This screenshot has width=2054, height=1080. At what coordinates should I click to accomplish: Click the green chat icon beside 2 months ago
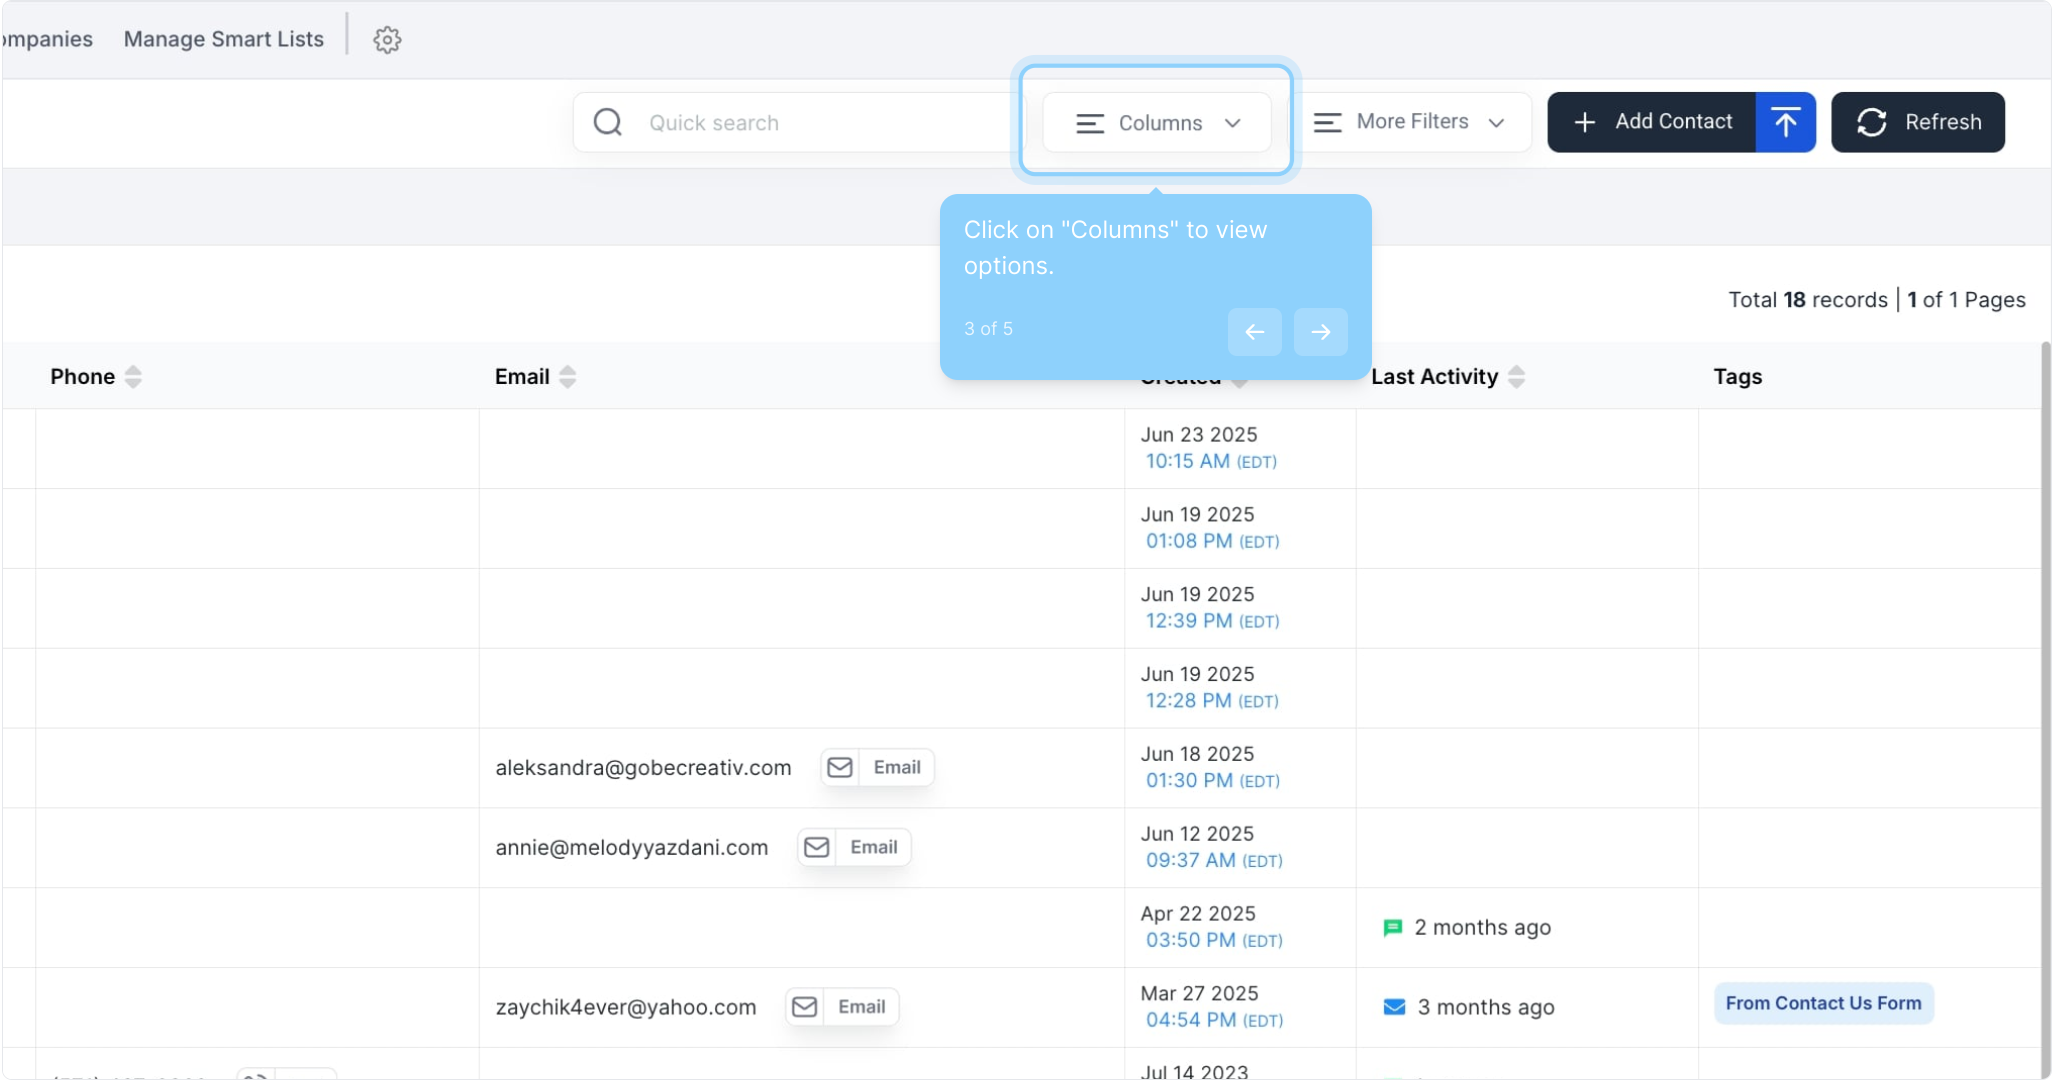[1392, 928]
